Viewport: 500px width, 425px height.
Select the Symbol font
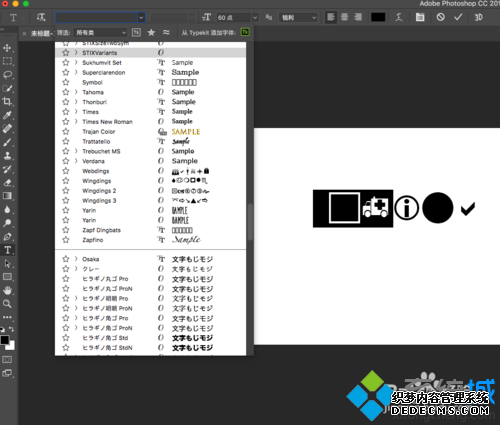150,82
